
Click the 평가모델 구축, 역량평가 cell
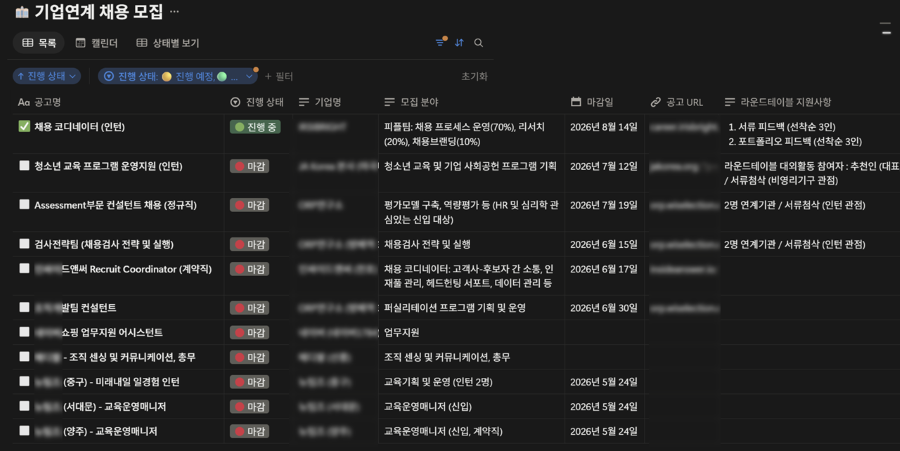[x=471, y=212]
